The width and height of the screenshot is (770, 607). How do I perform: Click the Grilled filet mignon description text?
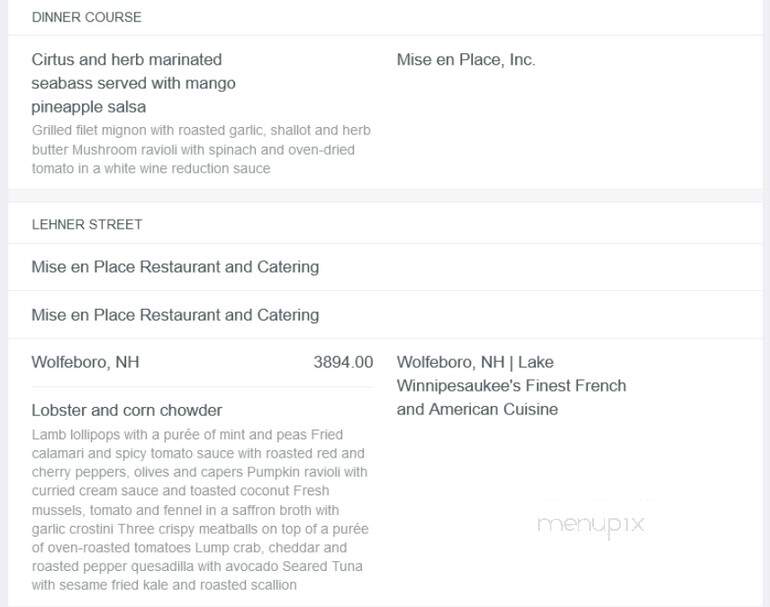(x=201, y=149)
